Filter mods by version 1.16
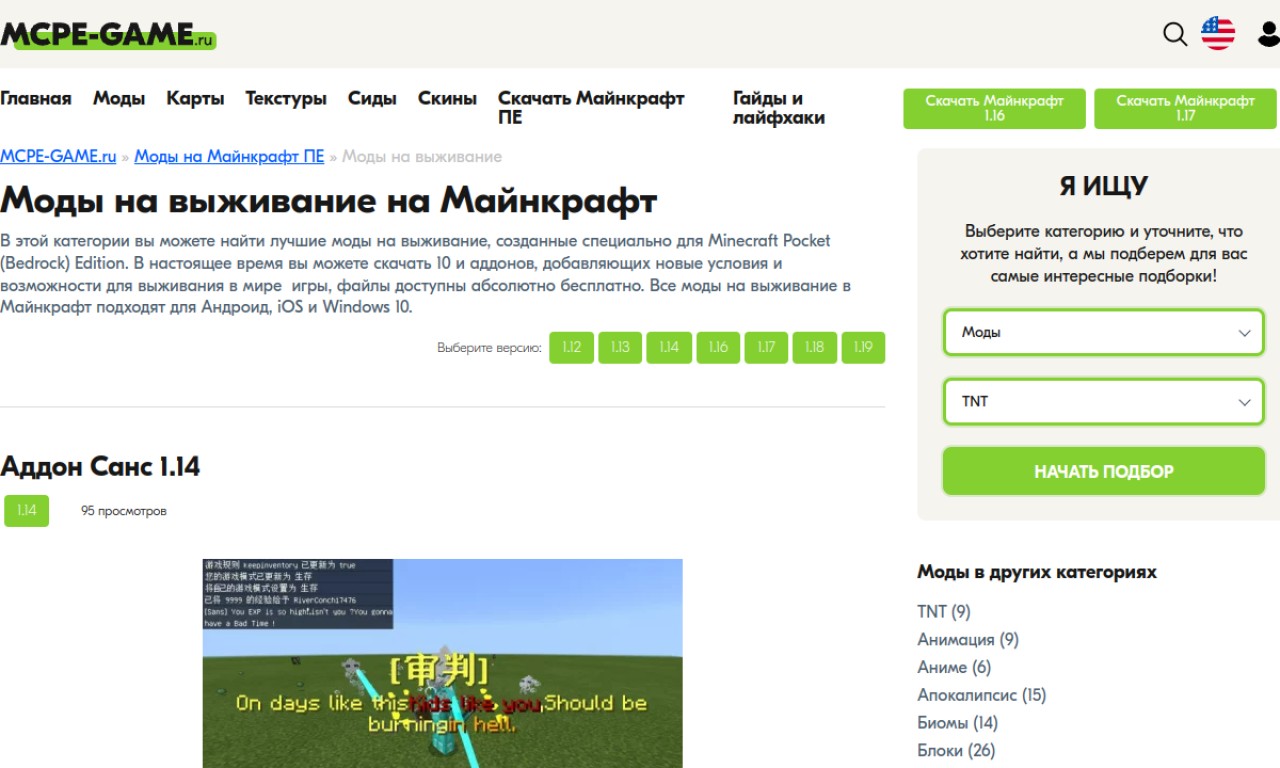The height and width of the screenshot is (768, 1280). point(718,347)
